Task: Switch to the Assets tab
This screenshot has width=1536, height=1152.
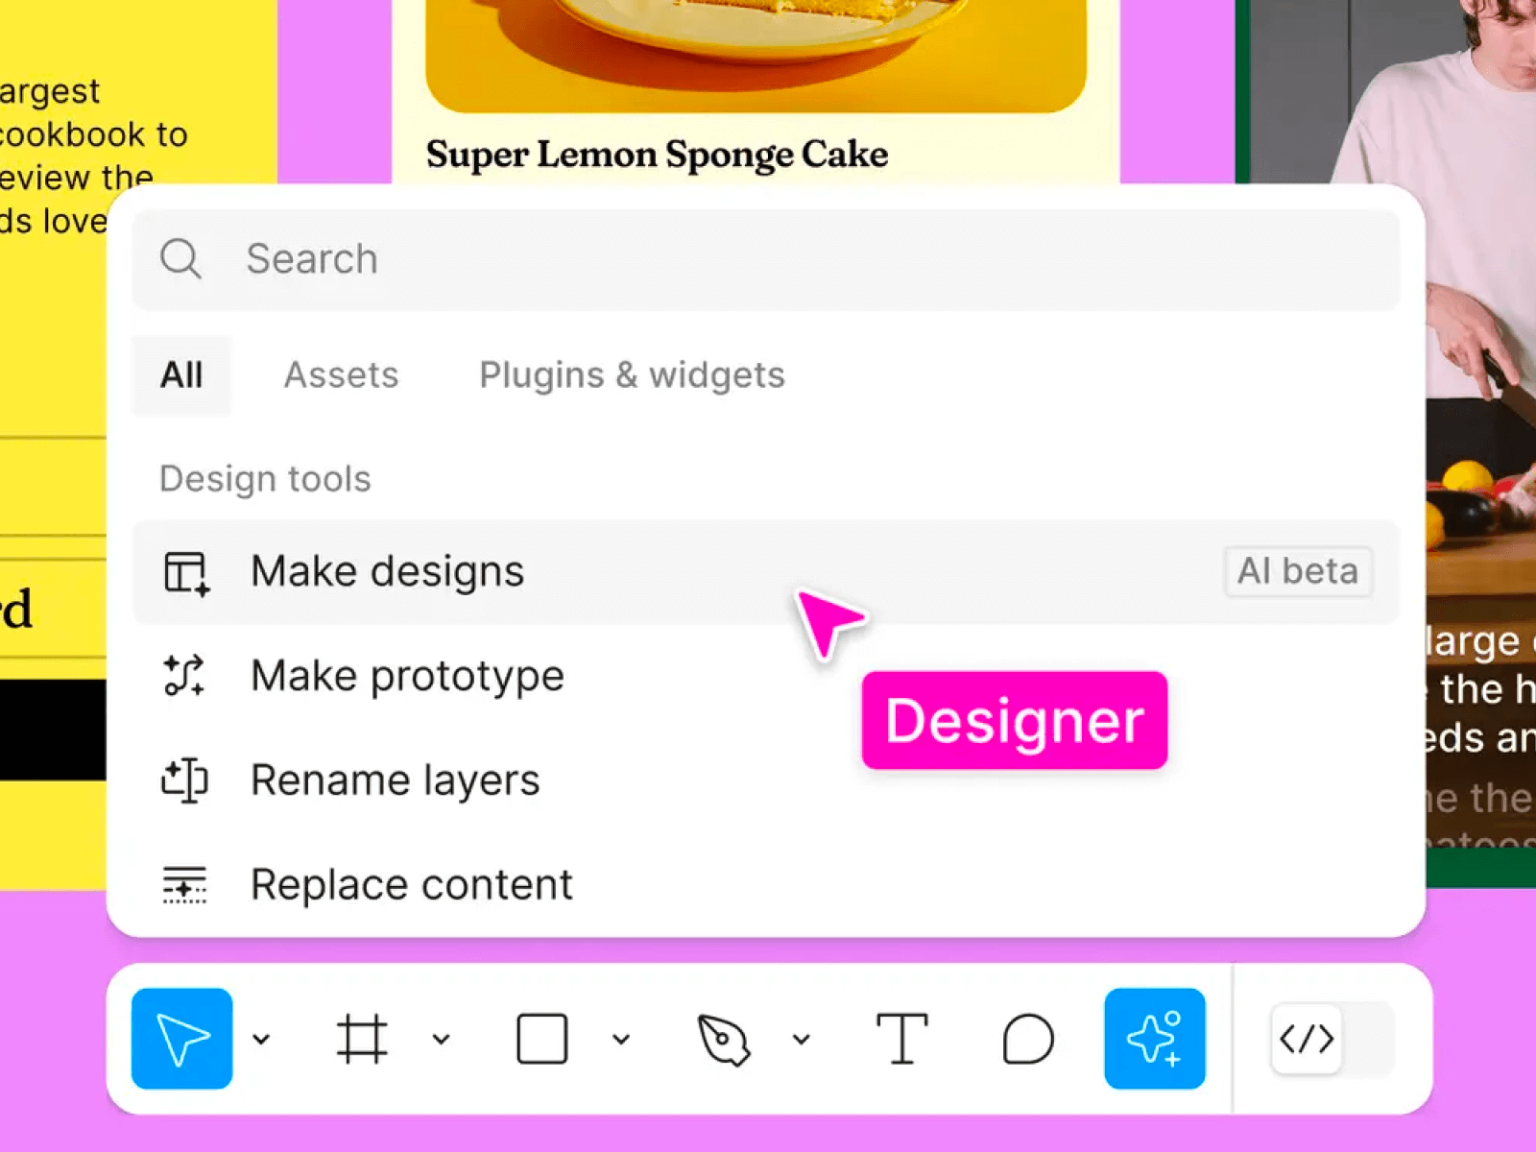Action: [x=341, y=375]
